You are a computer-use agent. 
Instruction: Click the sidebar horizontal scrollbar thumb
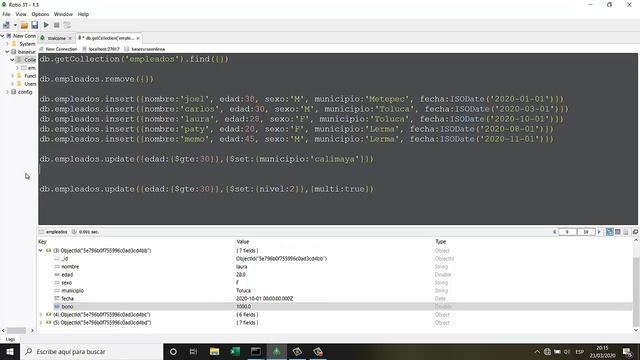coord(16,330)
